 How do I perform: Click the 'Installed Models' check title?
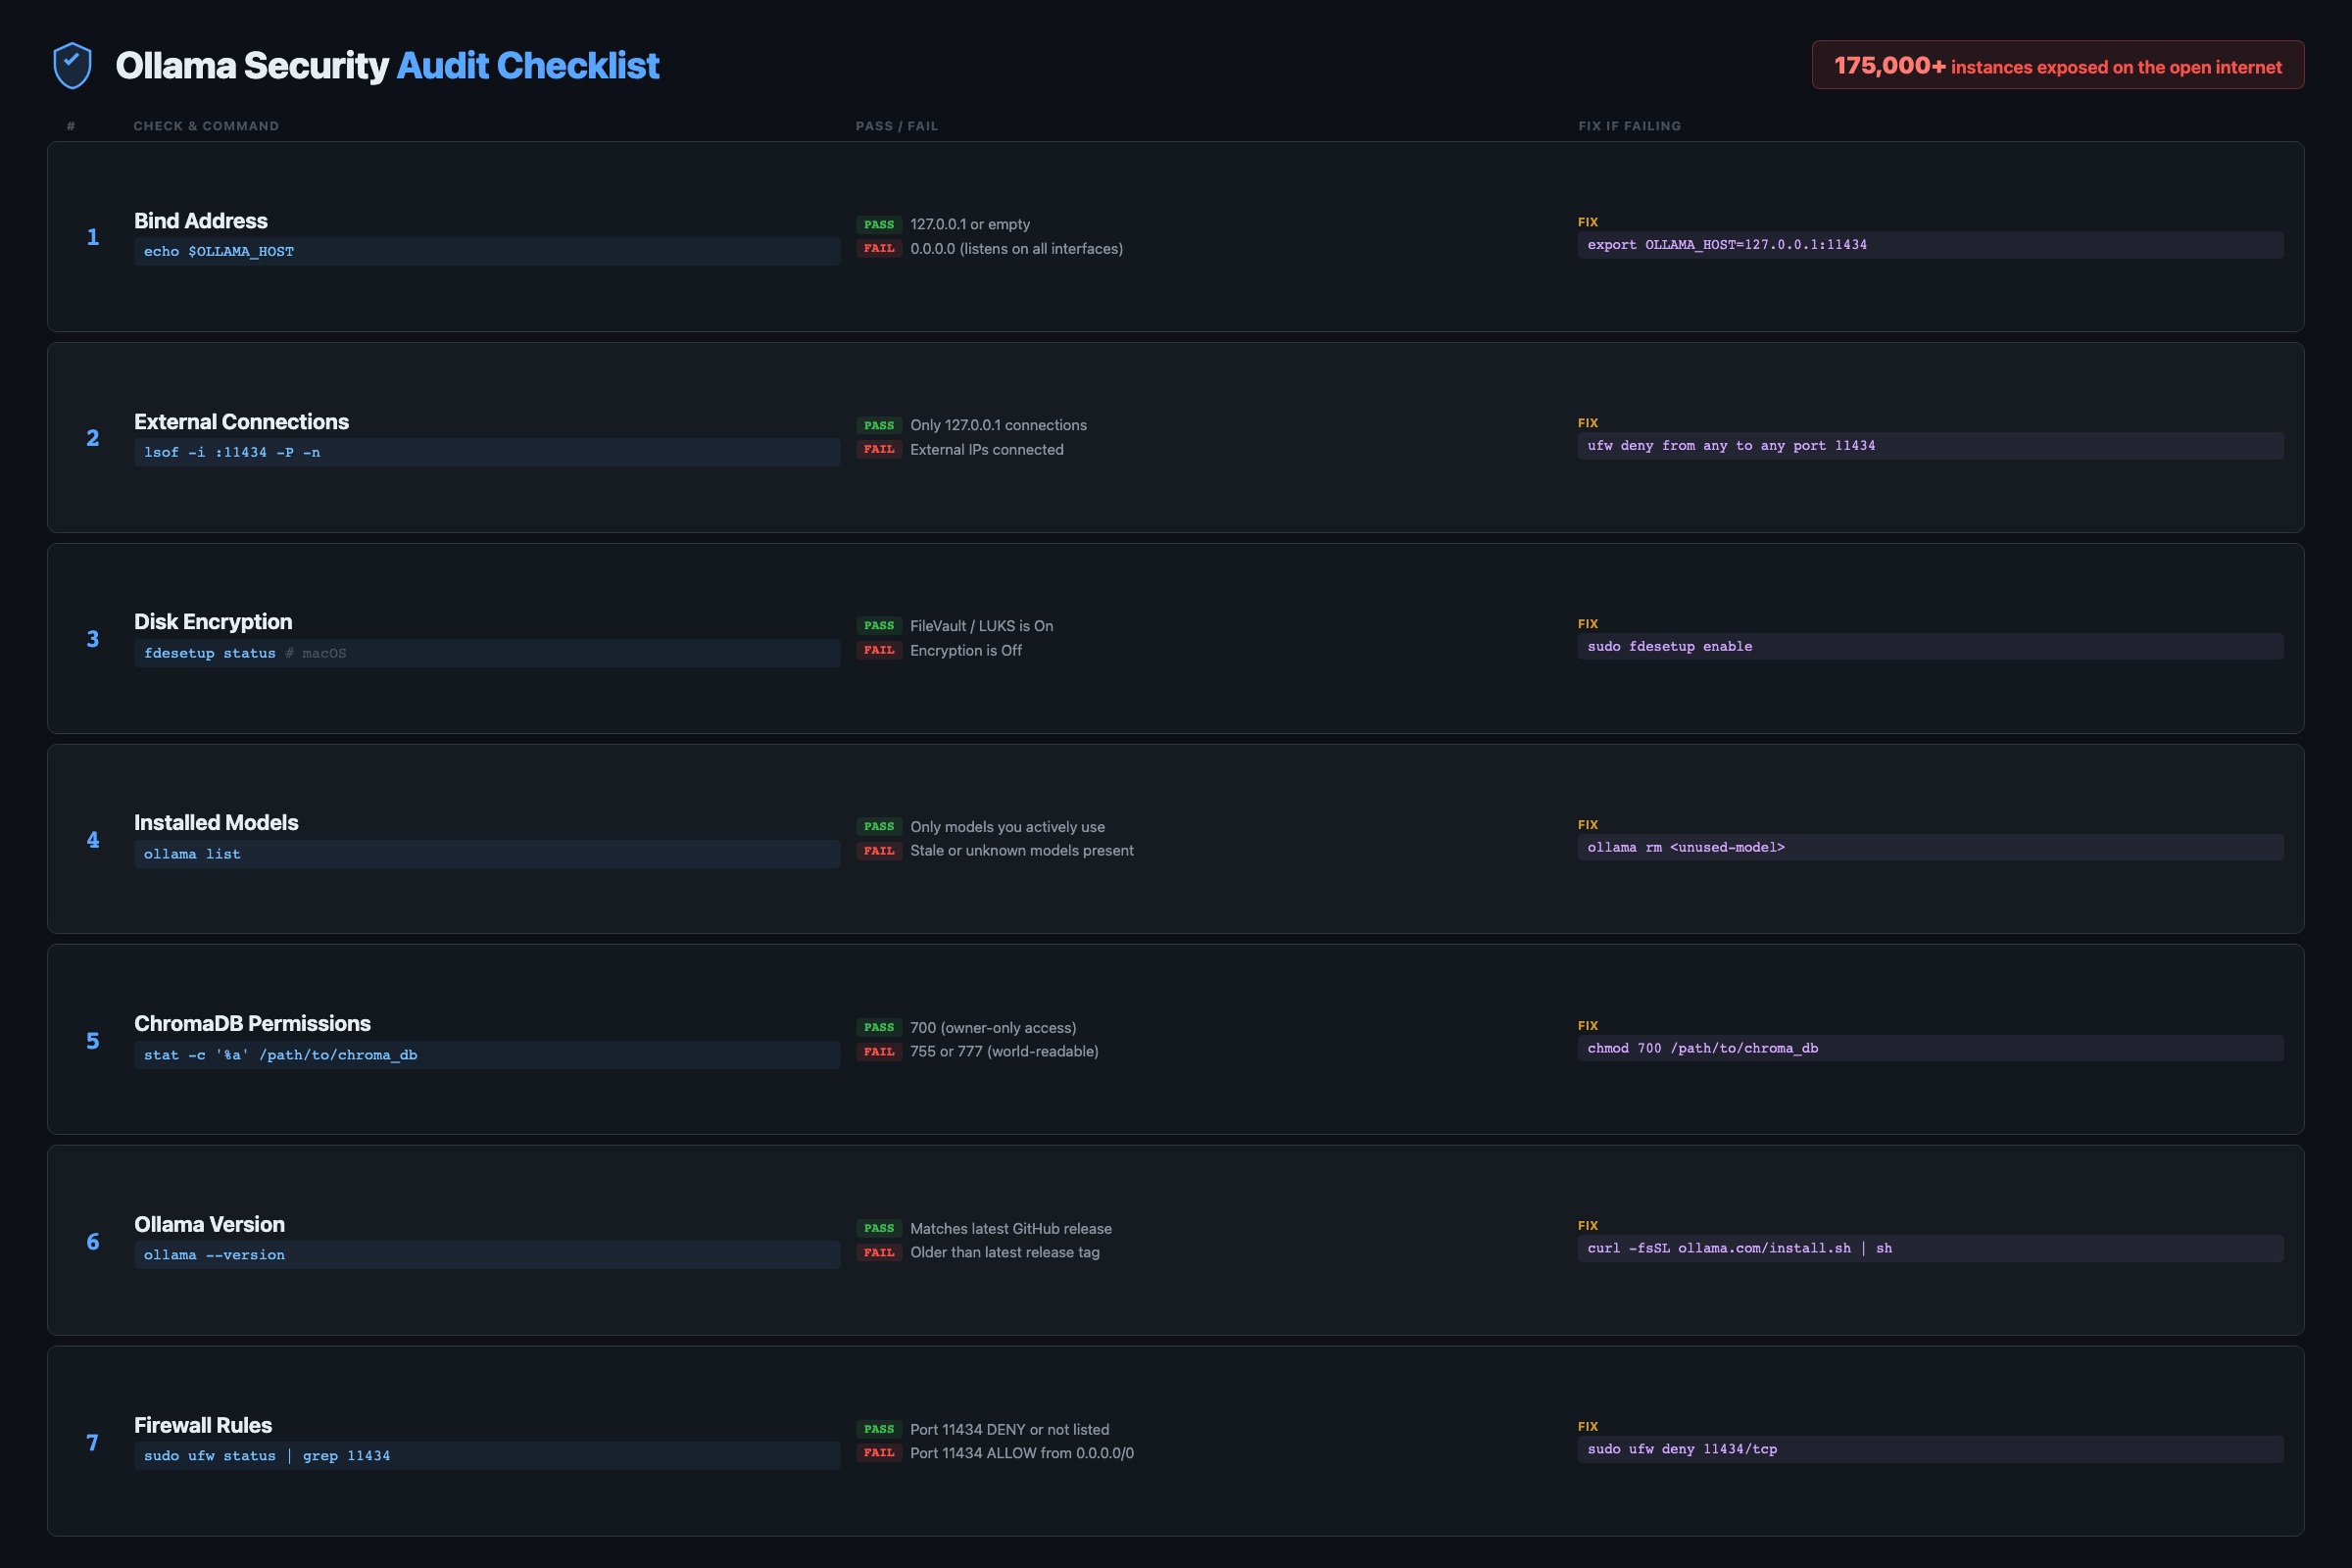(216, 823)
